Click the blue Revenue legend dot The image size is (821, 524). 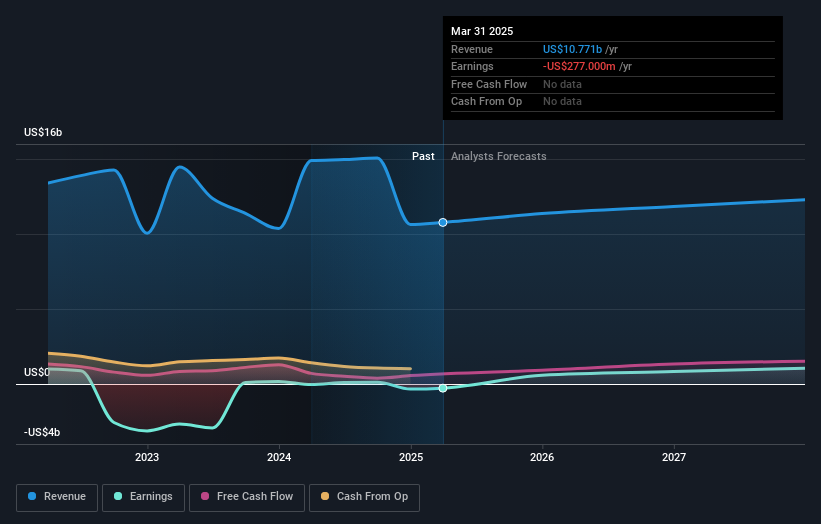pyautogui.click(x=32, y=496)
